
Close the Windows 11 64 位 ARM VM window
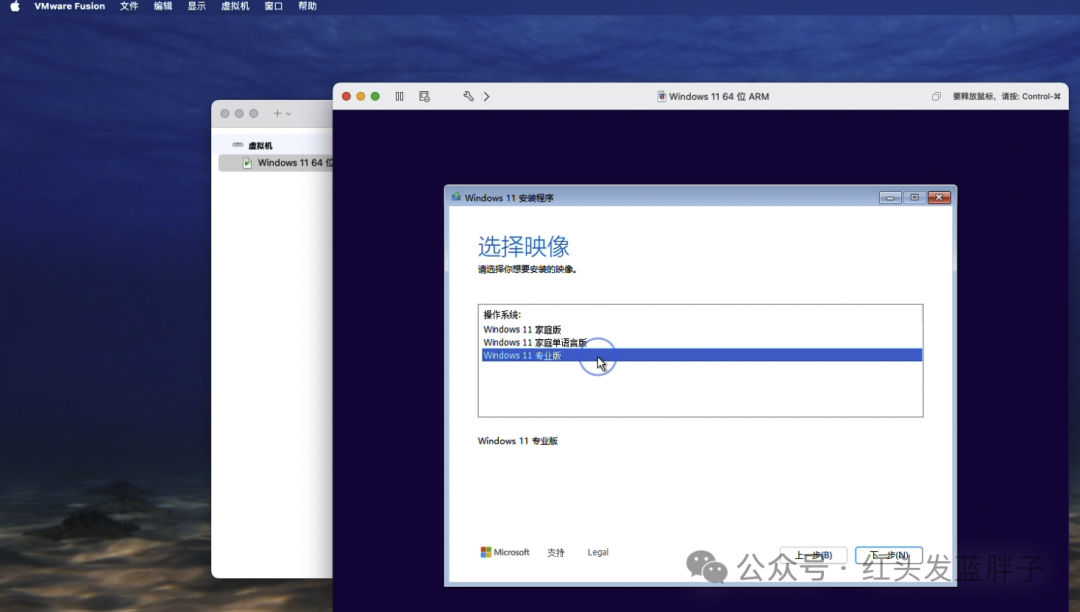point(346,96)
